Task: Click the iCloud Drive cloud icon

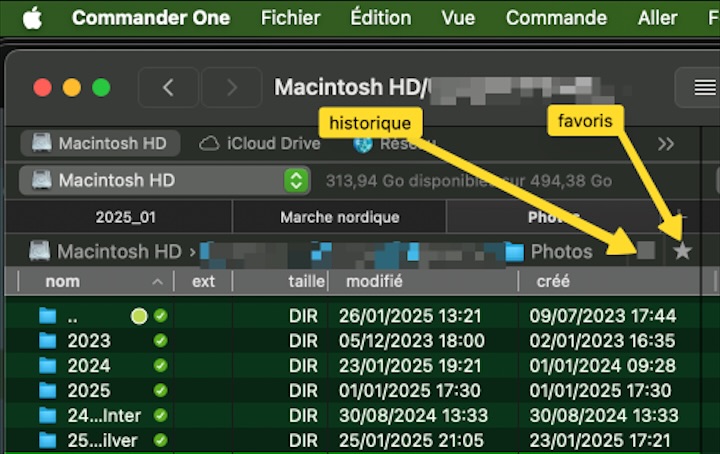Action: [209, 143]
